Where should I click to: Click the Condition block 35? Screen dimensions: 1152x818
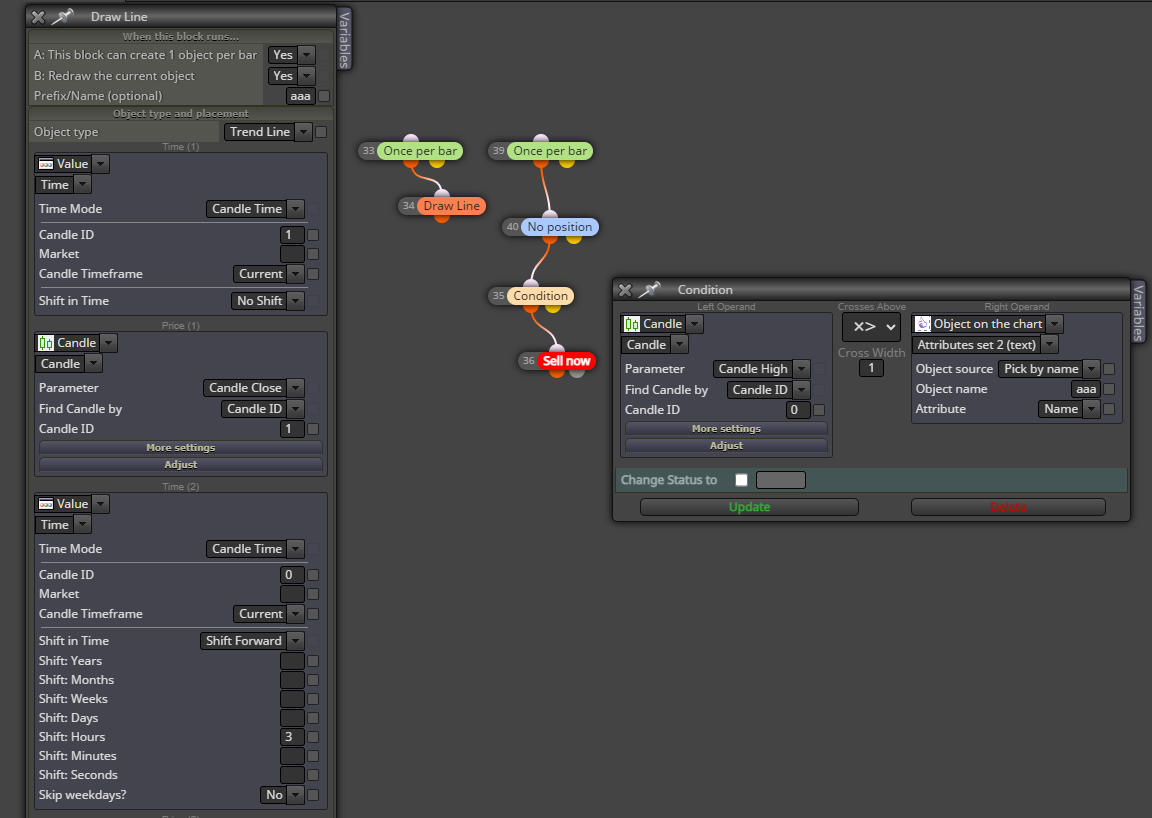point(540,295)
